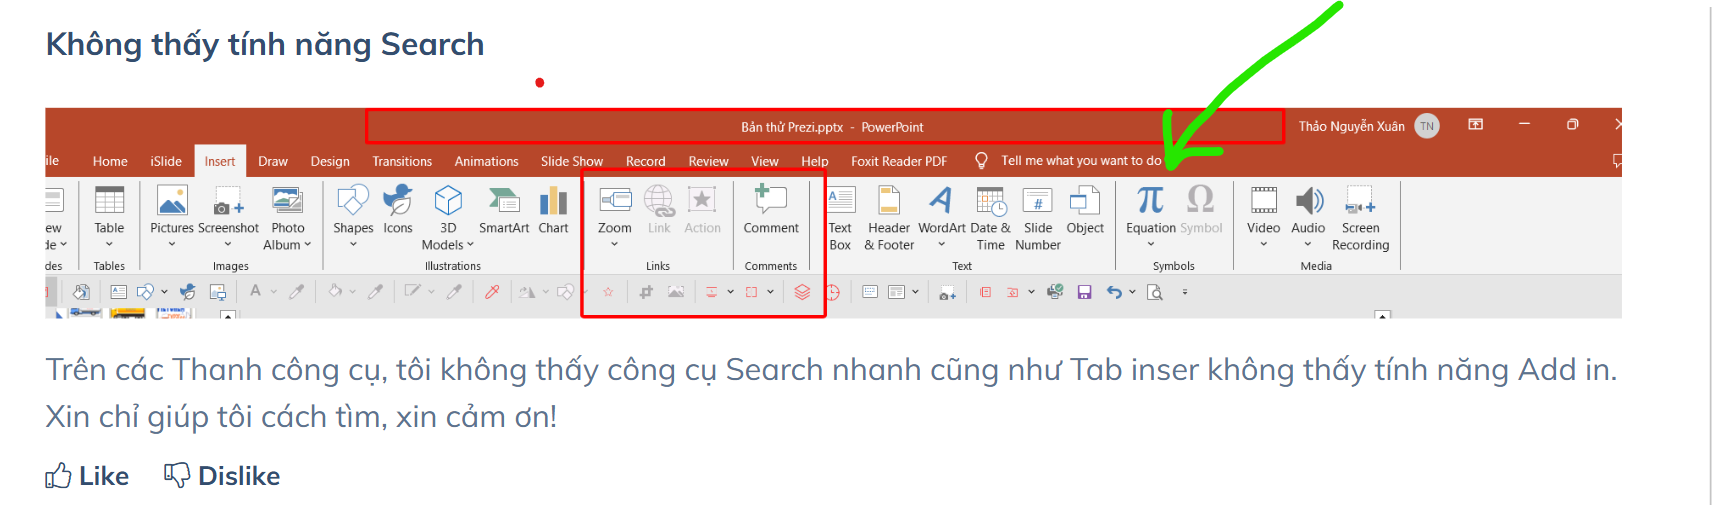
Task: Open the Table insert menu
Action: pyautogui.click(x=109, y=217)
